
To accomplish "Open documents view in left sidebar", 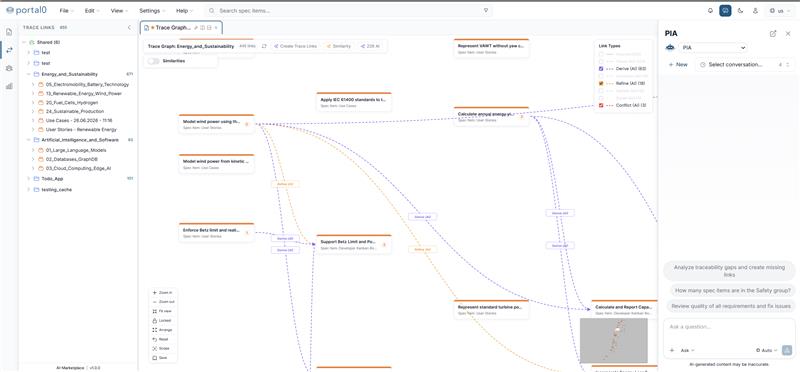I will point(9,32).
